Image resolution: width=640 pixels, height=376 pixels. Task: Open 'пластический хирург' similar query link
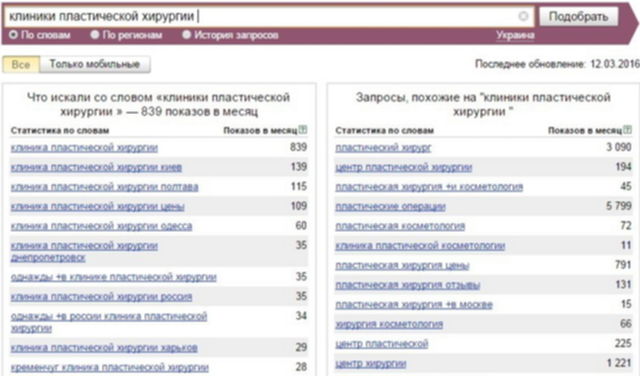coord(383,147)
